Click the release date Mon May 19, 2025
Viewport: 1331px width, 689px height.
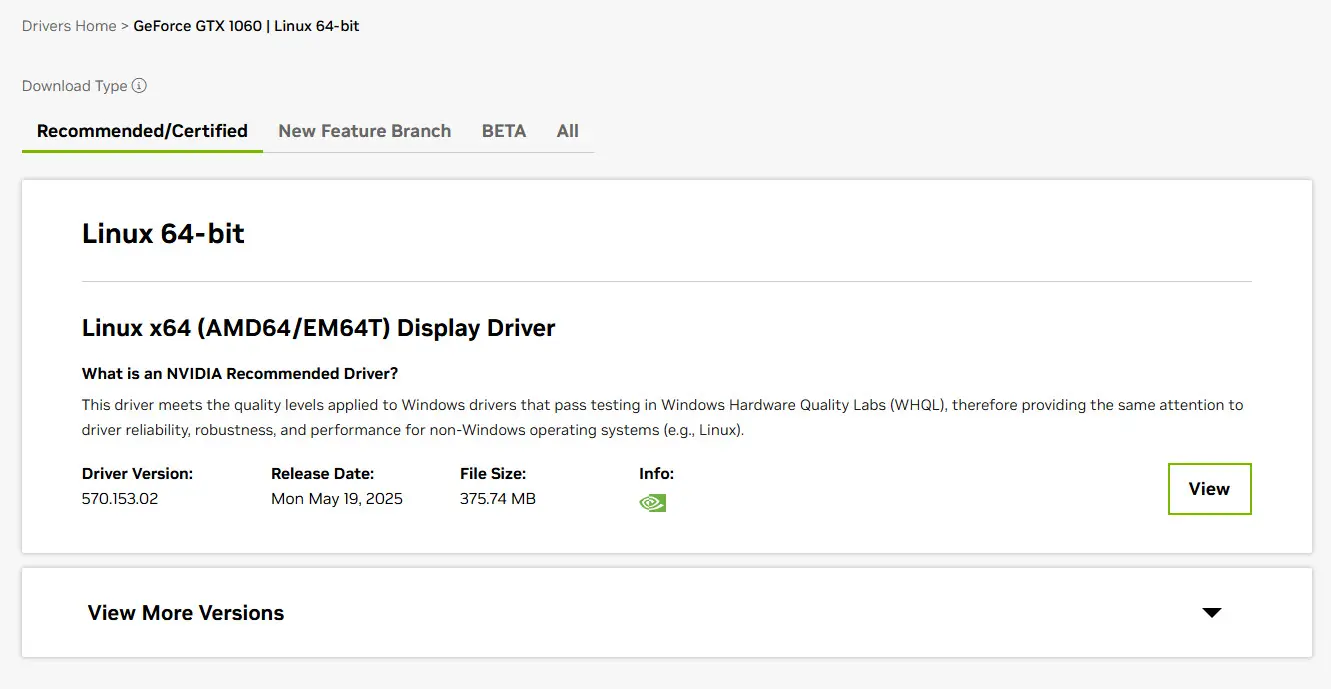pos(336,498)
